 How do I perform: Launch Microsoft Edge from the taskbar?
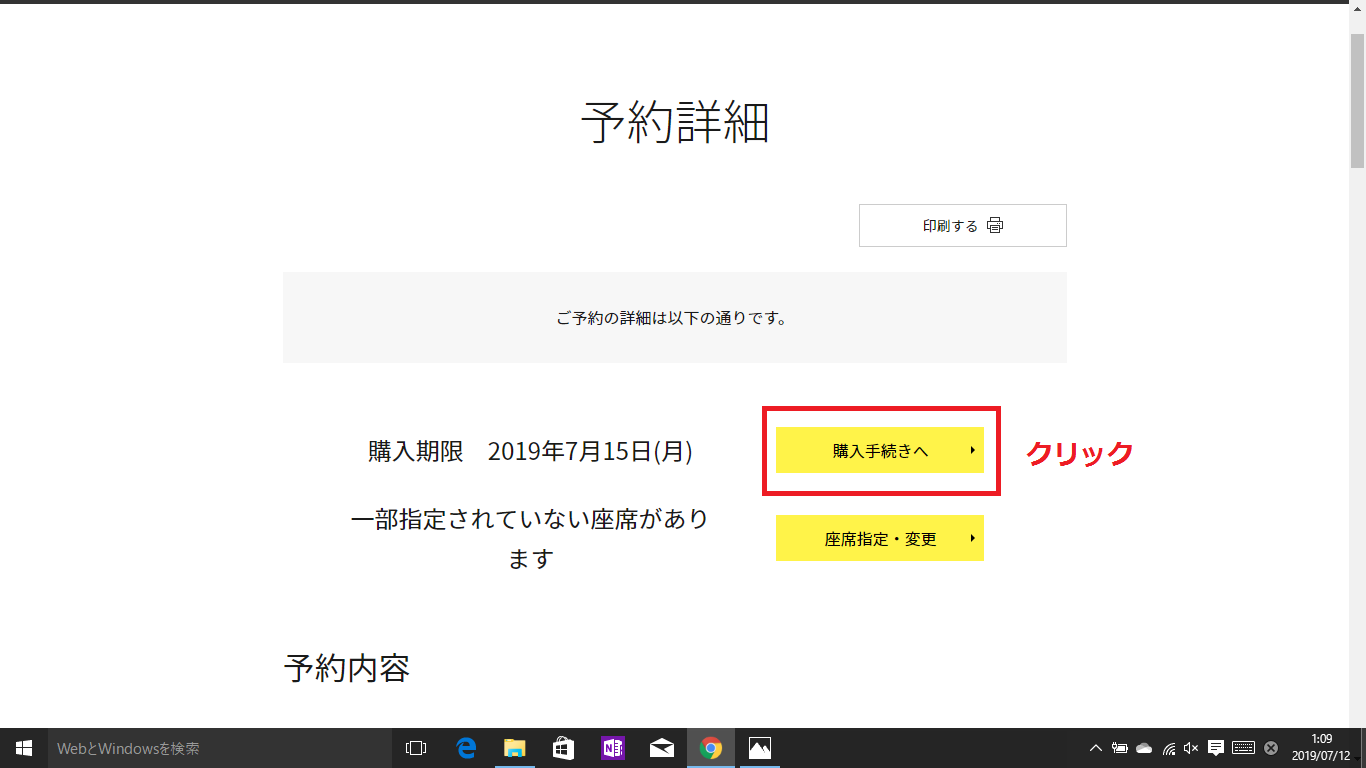(x=465, y=748)
